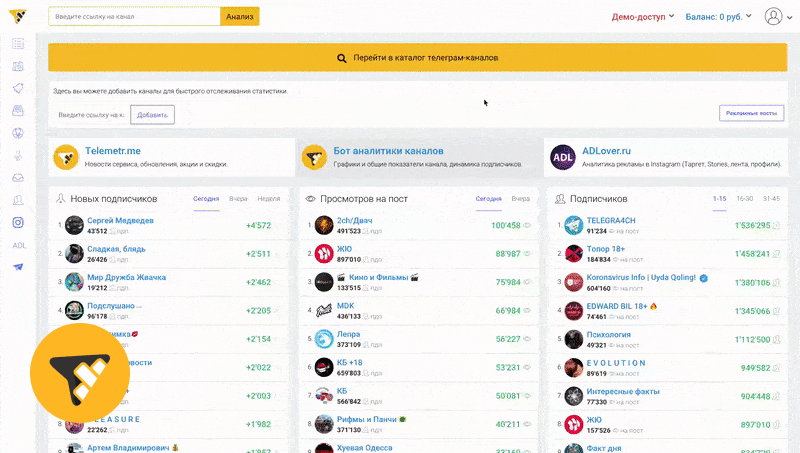Image resolution: width=800 pixels, height=453 pixels.
Task: Focus the top channel link input field
Action: [x=135, y=16]
